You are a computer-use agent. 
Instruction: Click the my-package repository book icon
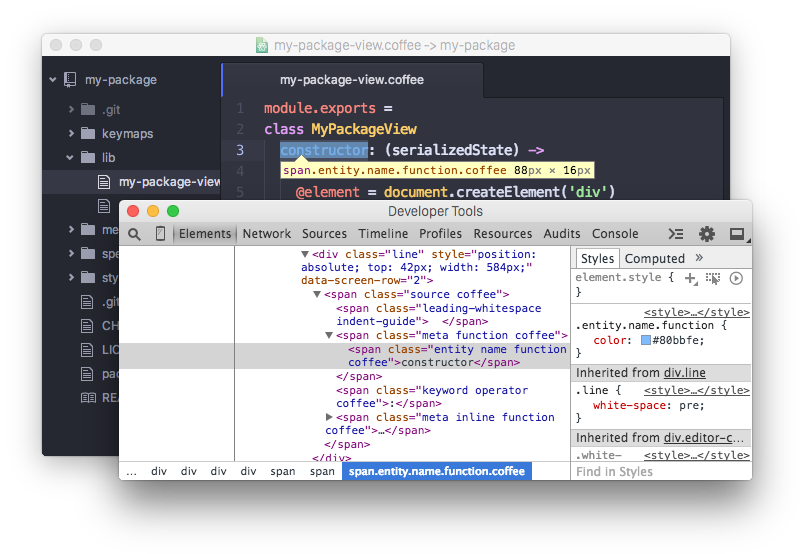(x=70, y=80)
